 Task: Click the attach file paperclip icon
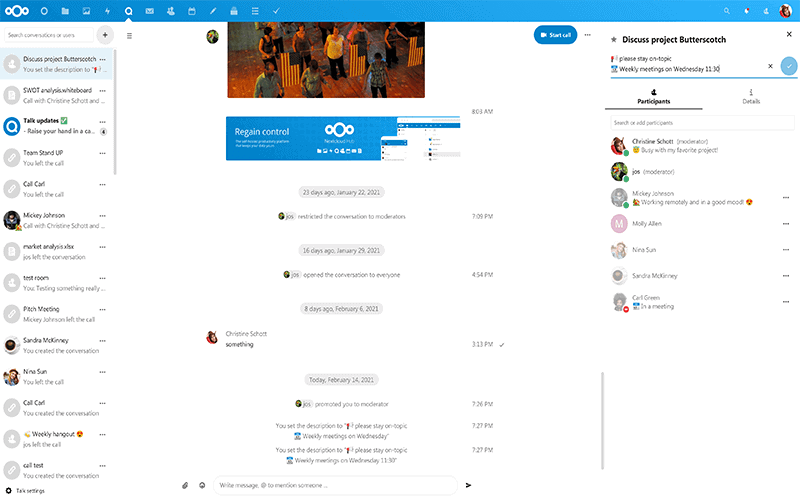coord(185,485)
